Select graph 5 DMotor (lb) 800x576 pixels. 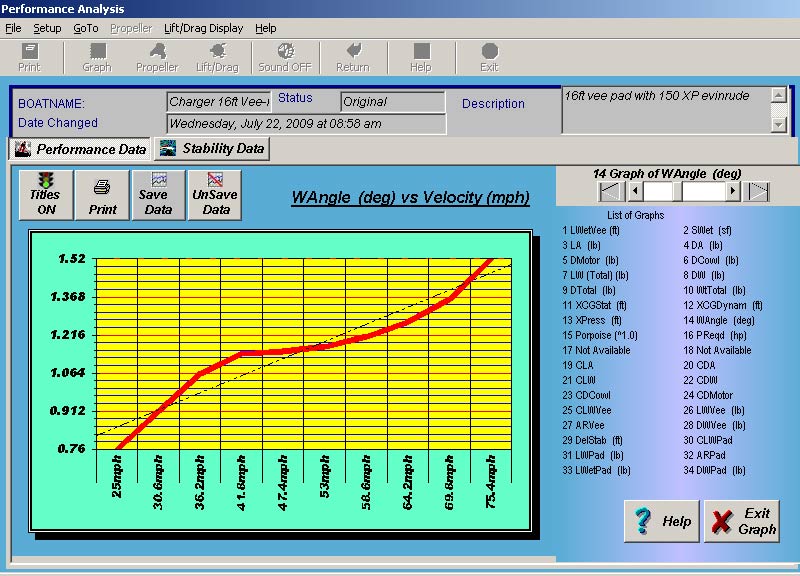coord(590,260)
